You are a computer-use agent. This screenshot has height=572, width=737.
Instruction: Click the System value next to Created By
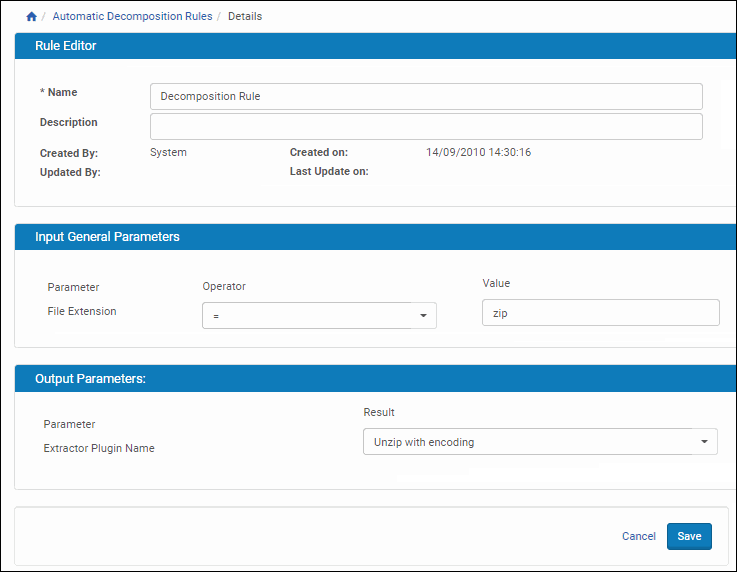pyautogui.click(x=168, y=153)
